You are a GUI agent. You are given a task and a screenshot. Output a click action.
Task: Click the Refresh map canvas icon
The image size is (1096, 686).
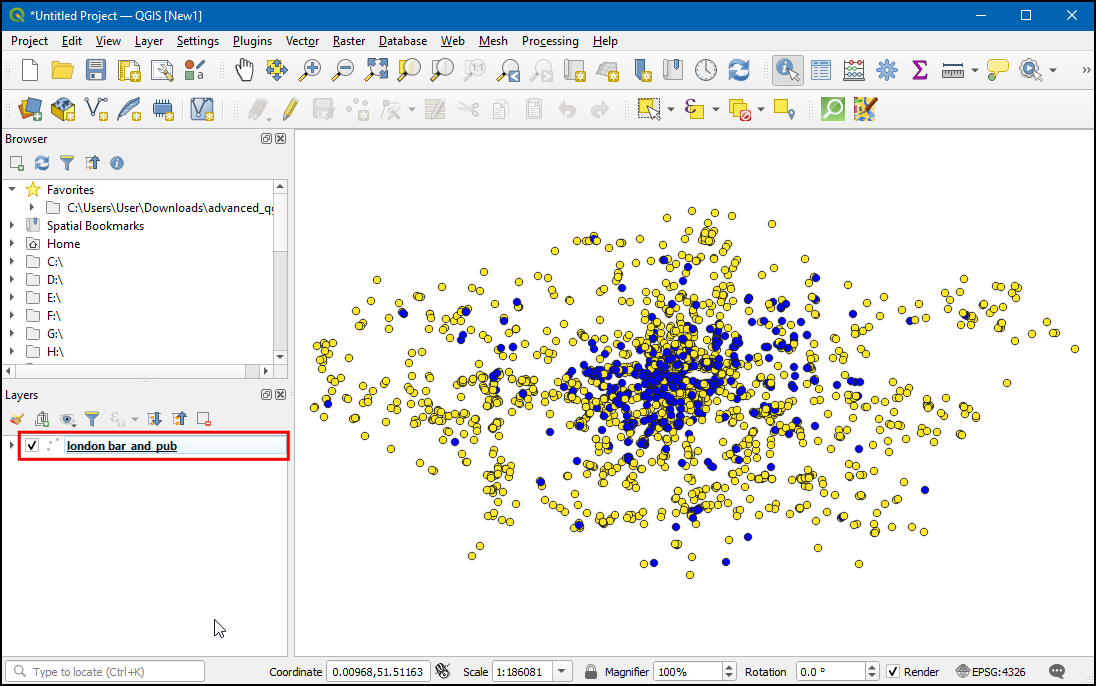coord(739,70)
